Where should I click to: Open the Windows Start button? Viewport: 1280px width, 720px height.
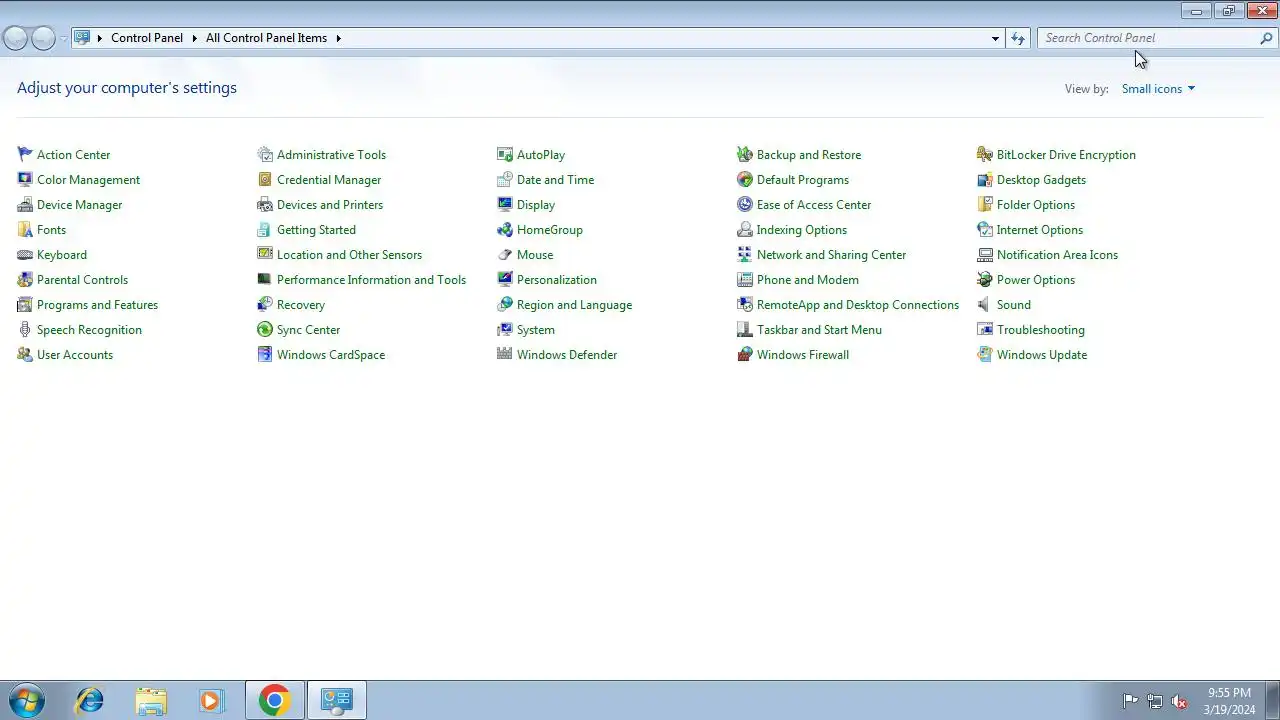pos(26,701)
